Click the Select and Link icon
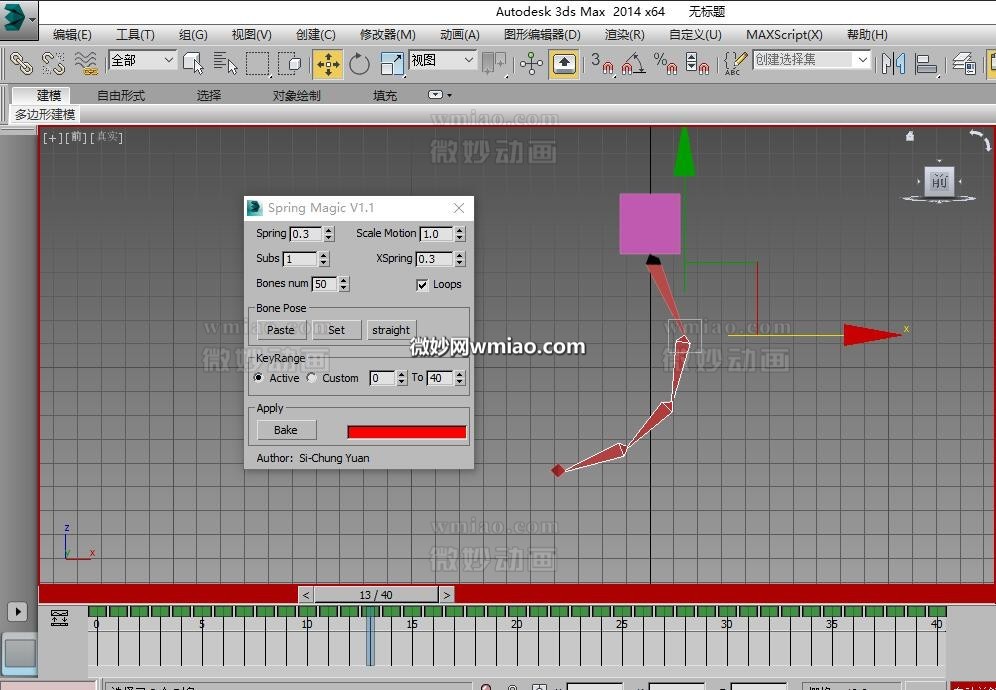This screenshot has width=996, height=690. coord(20,64)
